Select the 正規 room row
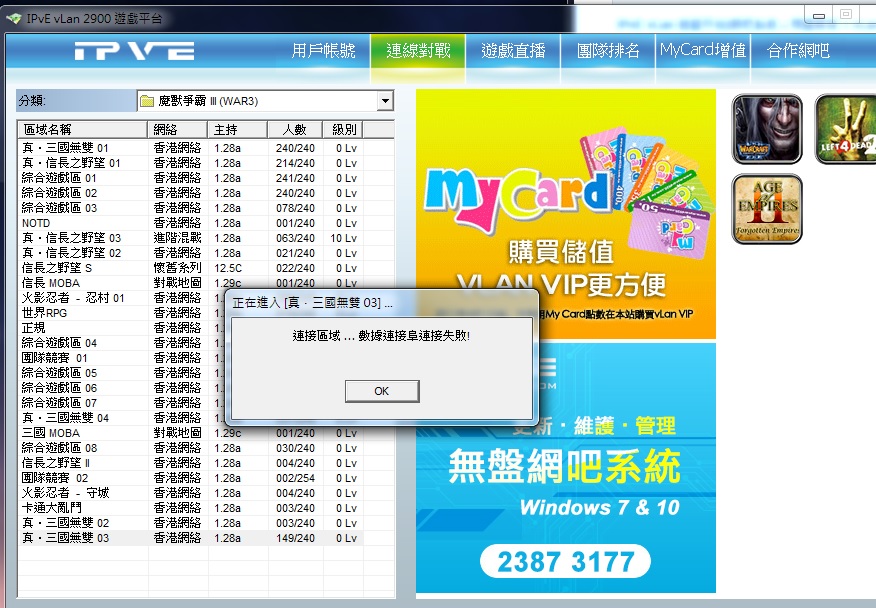 click(122, 328)
